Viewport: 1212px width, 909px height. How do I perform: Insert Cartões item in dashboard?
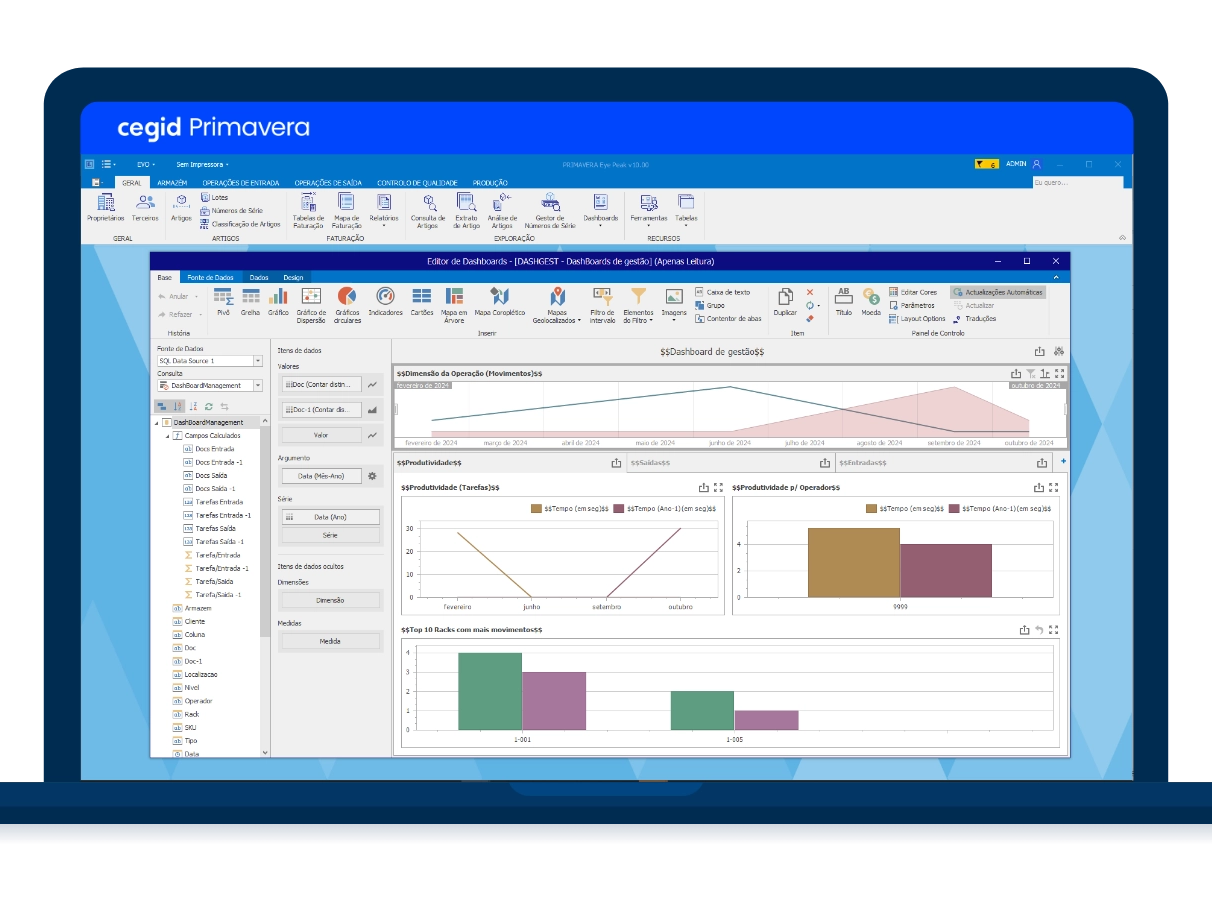(x=422, y=301)
